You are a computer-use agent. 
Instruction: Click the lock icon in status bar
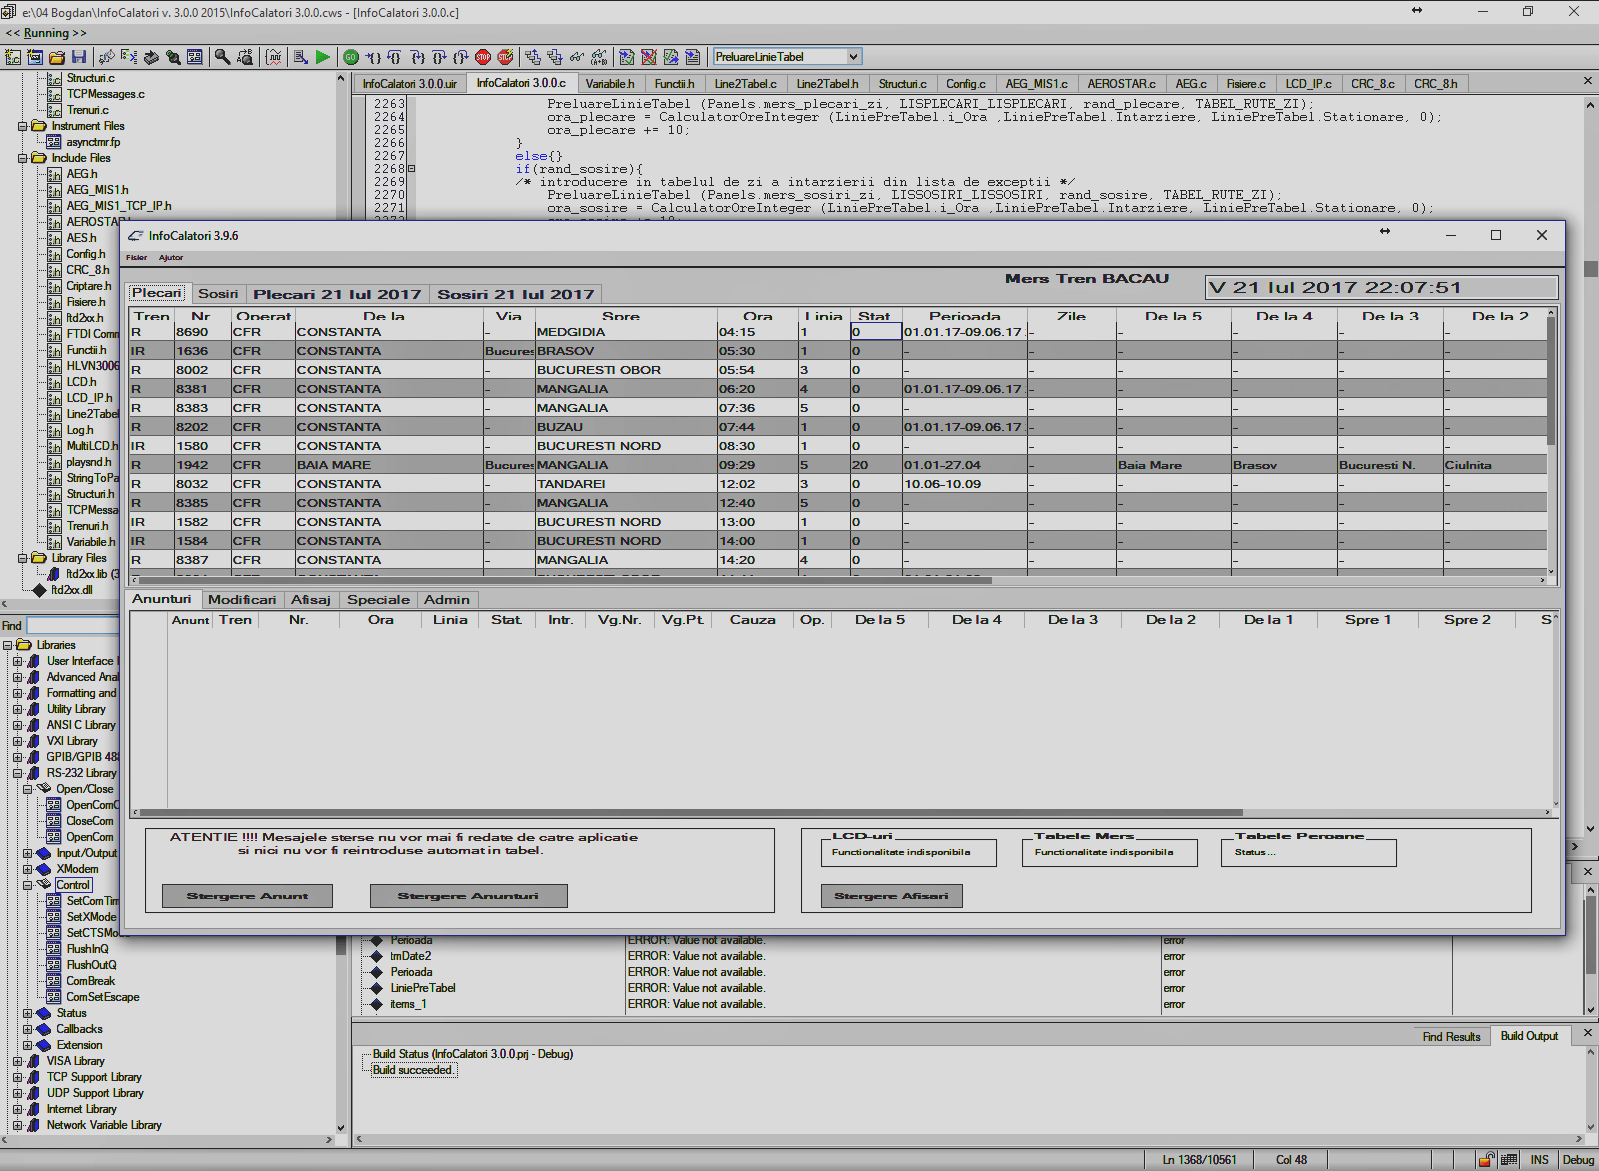click(x=1487, y=1160)
